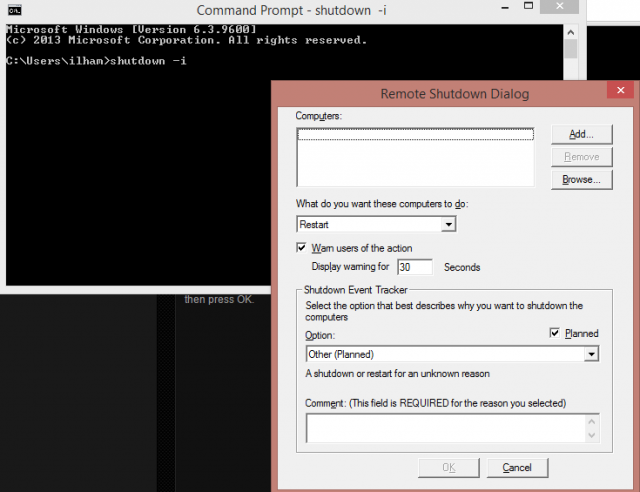Uncheck the Planned checkbox

click(x=556, y=334)
